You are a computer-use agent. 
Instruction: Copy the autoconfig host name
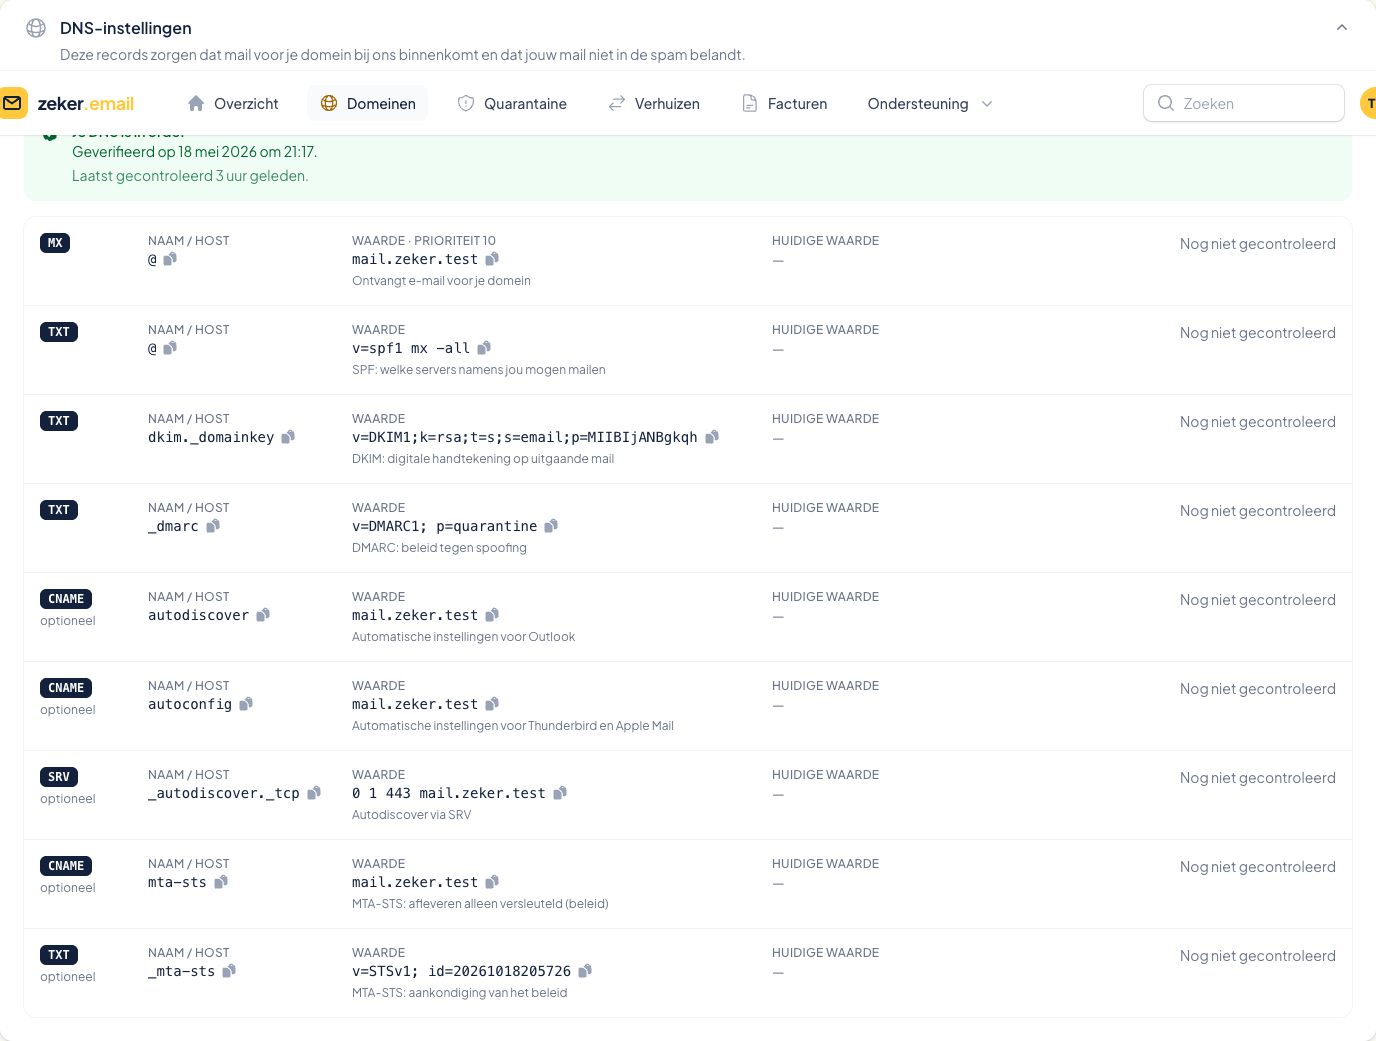(246, 704)
